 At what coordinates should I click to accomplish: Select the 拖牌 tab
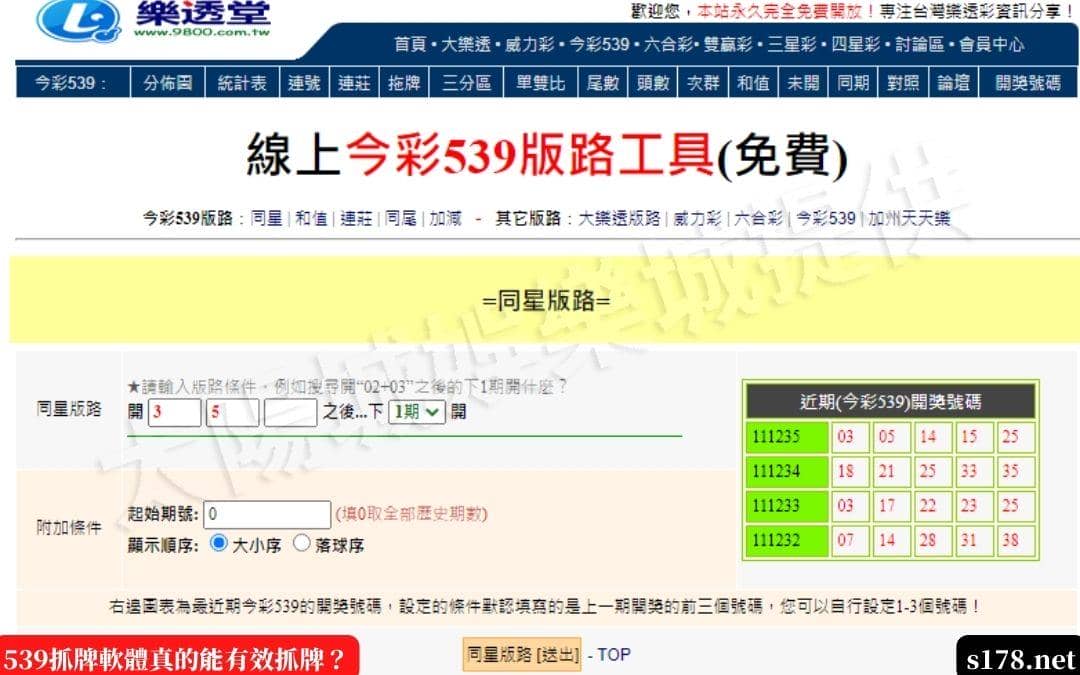(x=404, y=83)
